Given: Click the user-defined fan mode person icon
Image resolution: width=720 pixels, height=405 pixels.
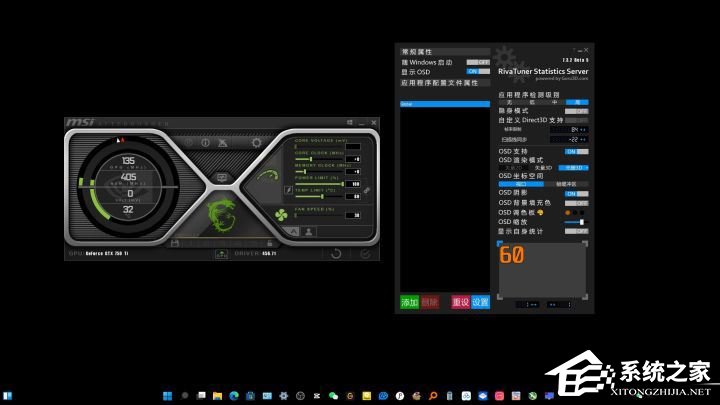Looking at the screenshot, I should pos(309,232).
